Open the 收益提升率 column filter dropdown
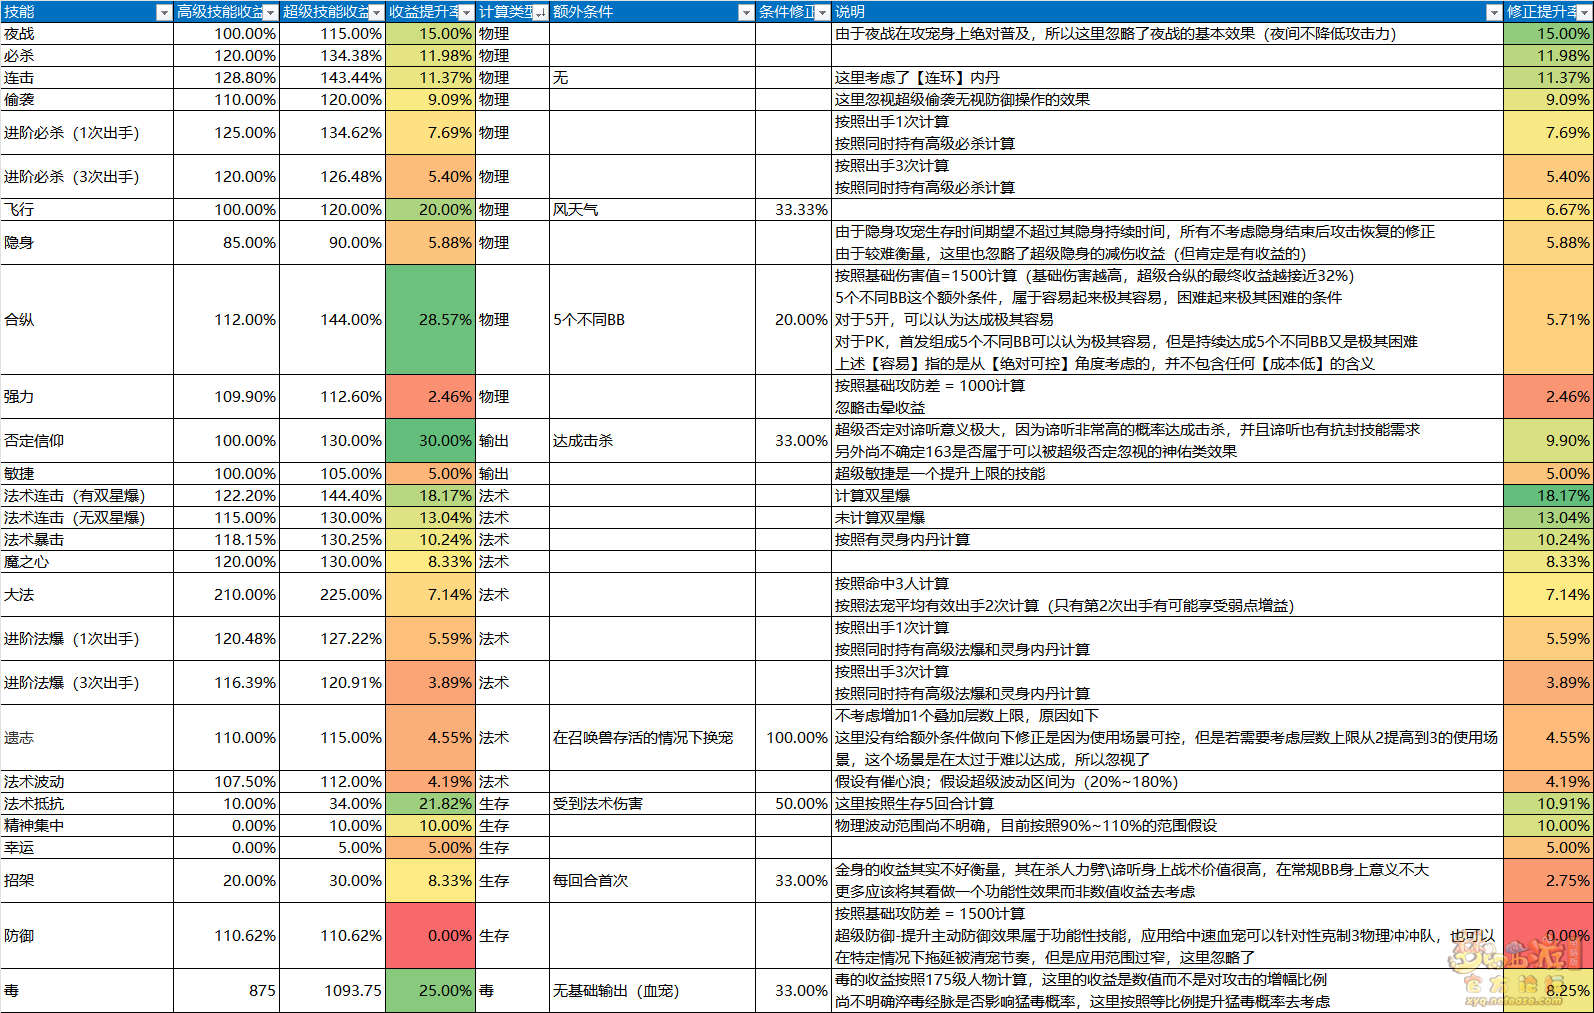Image resolution: width=1594 pixels, height=1013 pixels. [466, 12]
